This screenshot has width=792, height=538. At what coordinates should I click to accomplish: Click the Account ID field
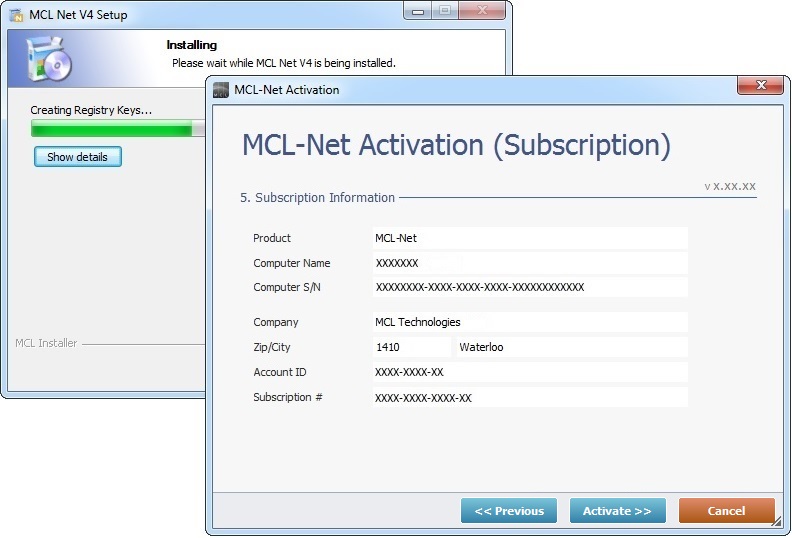pyautogui.click(x=530, y=372)
